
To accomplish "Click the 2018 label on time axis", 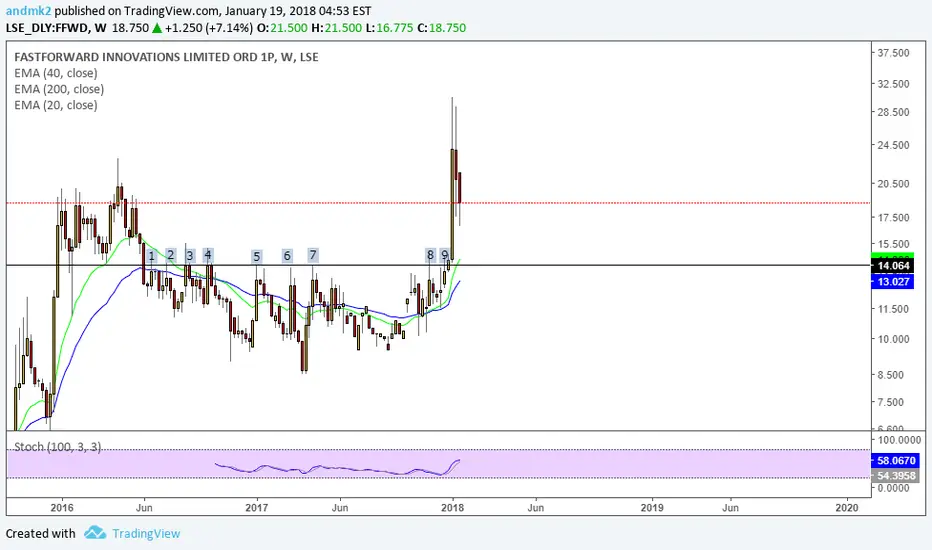I will click(452, 508).
